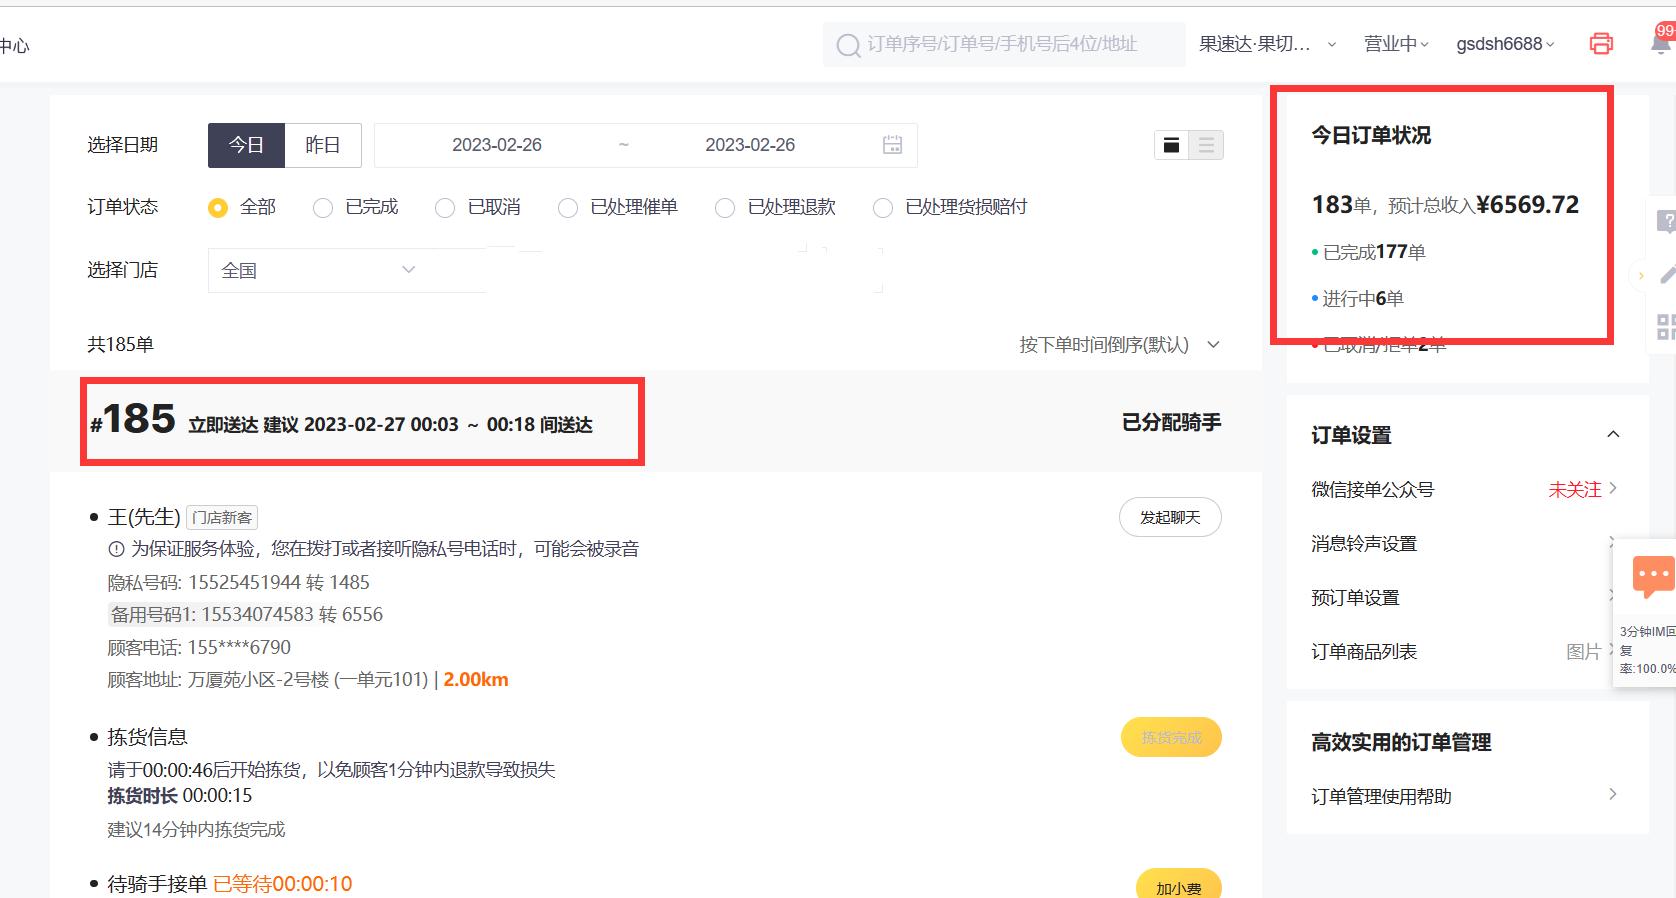Click the ¥6569.72 estimated income figure
1676x898 pixels.
click(x=1528, y=205)
